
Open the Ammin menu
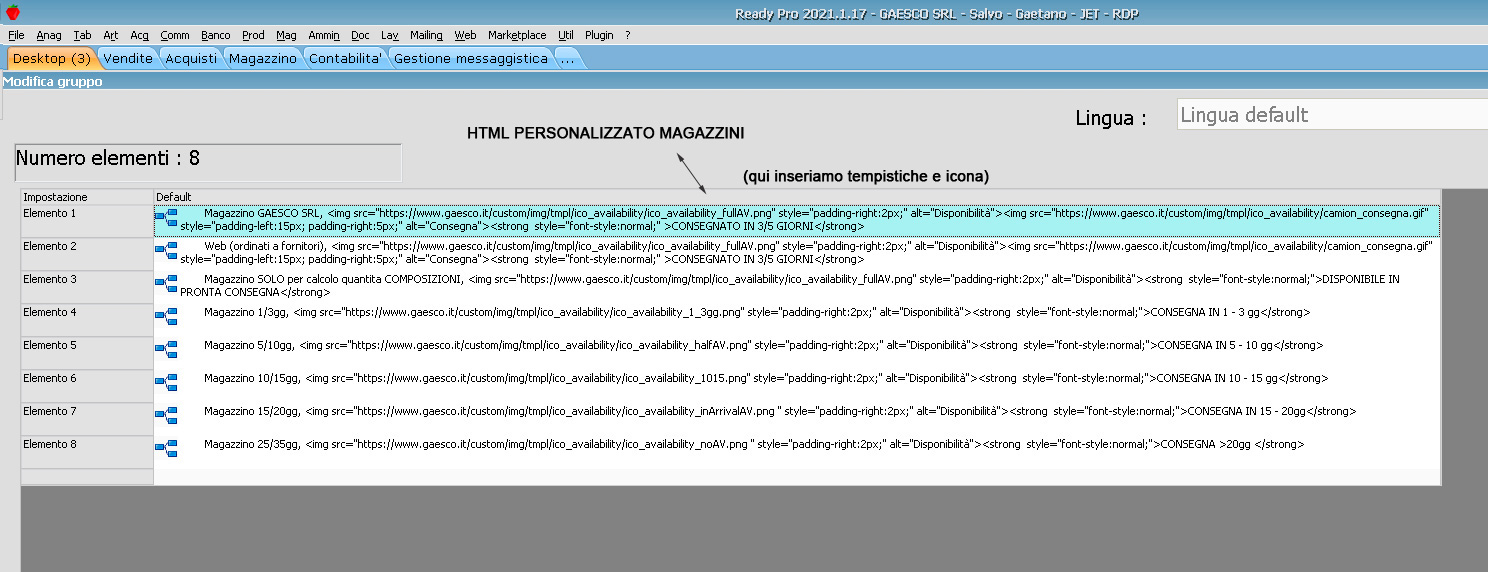tap(324, 35)
